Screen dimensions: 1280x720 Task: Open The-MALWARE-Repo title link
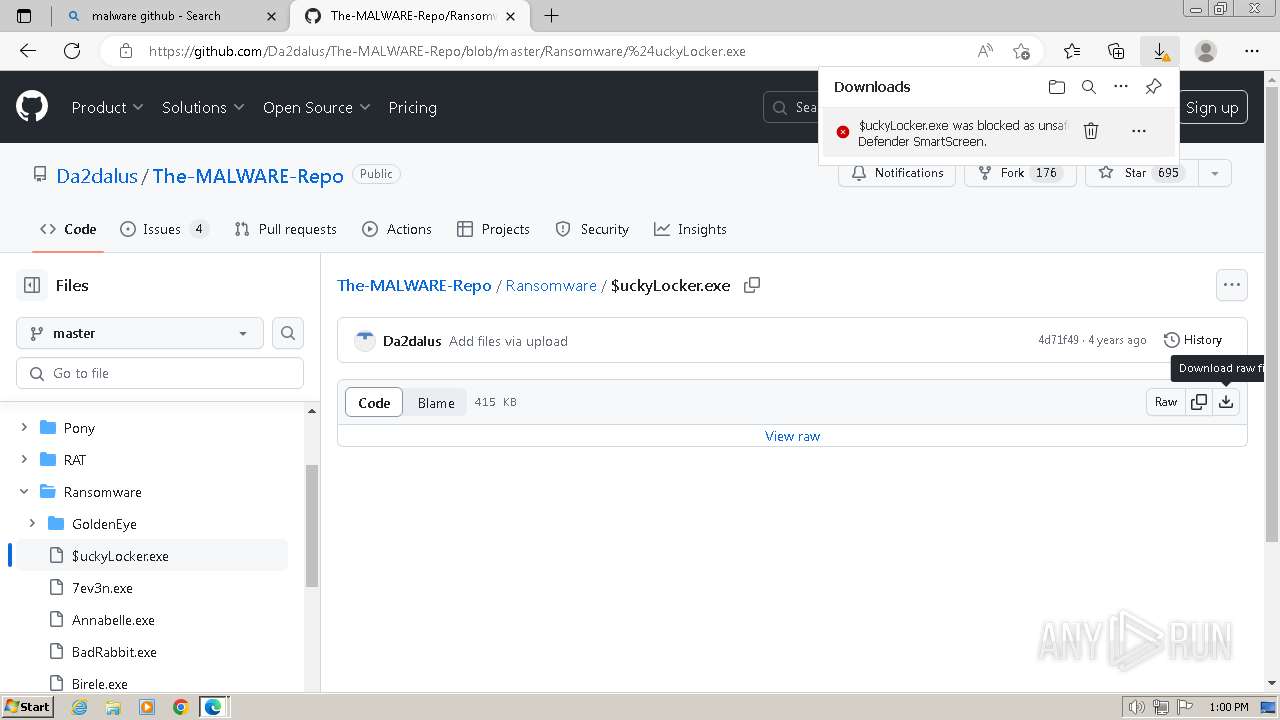(248, 176)
